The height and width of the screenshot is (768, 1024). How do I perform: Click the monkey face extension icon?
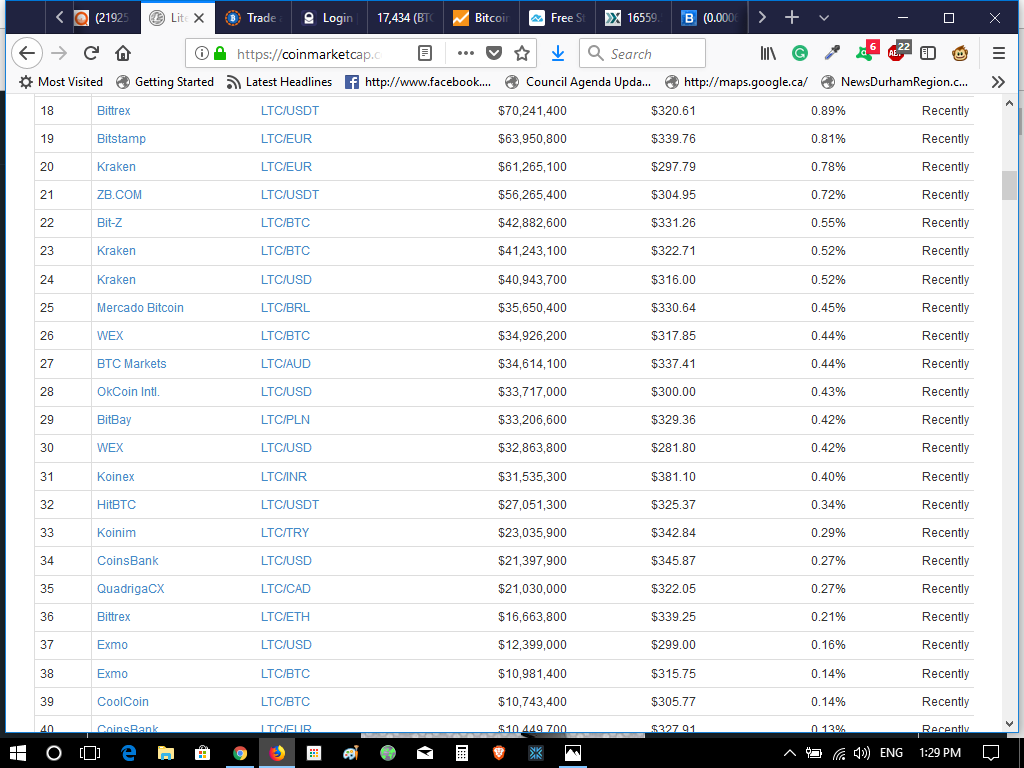[x=960, y=54]
